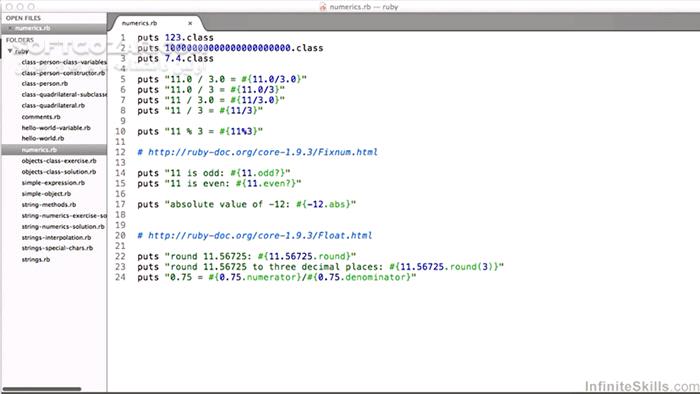Click the long integer literal on line 2

click(x=228, y=48)
